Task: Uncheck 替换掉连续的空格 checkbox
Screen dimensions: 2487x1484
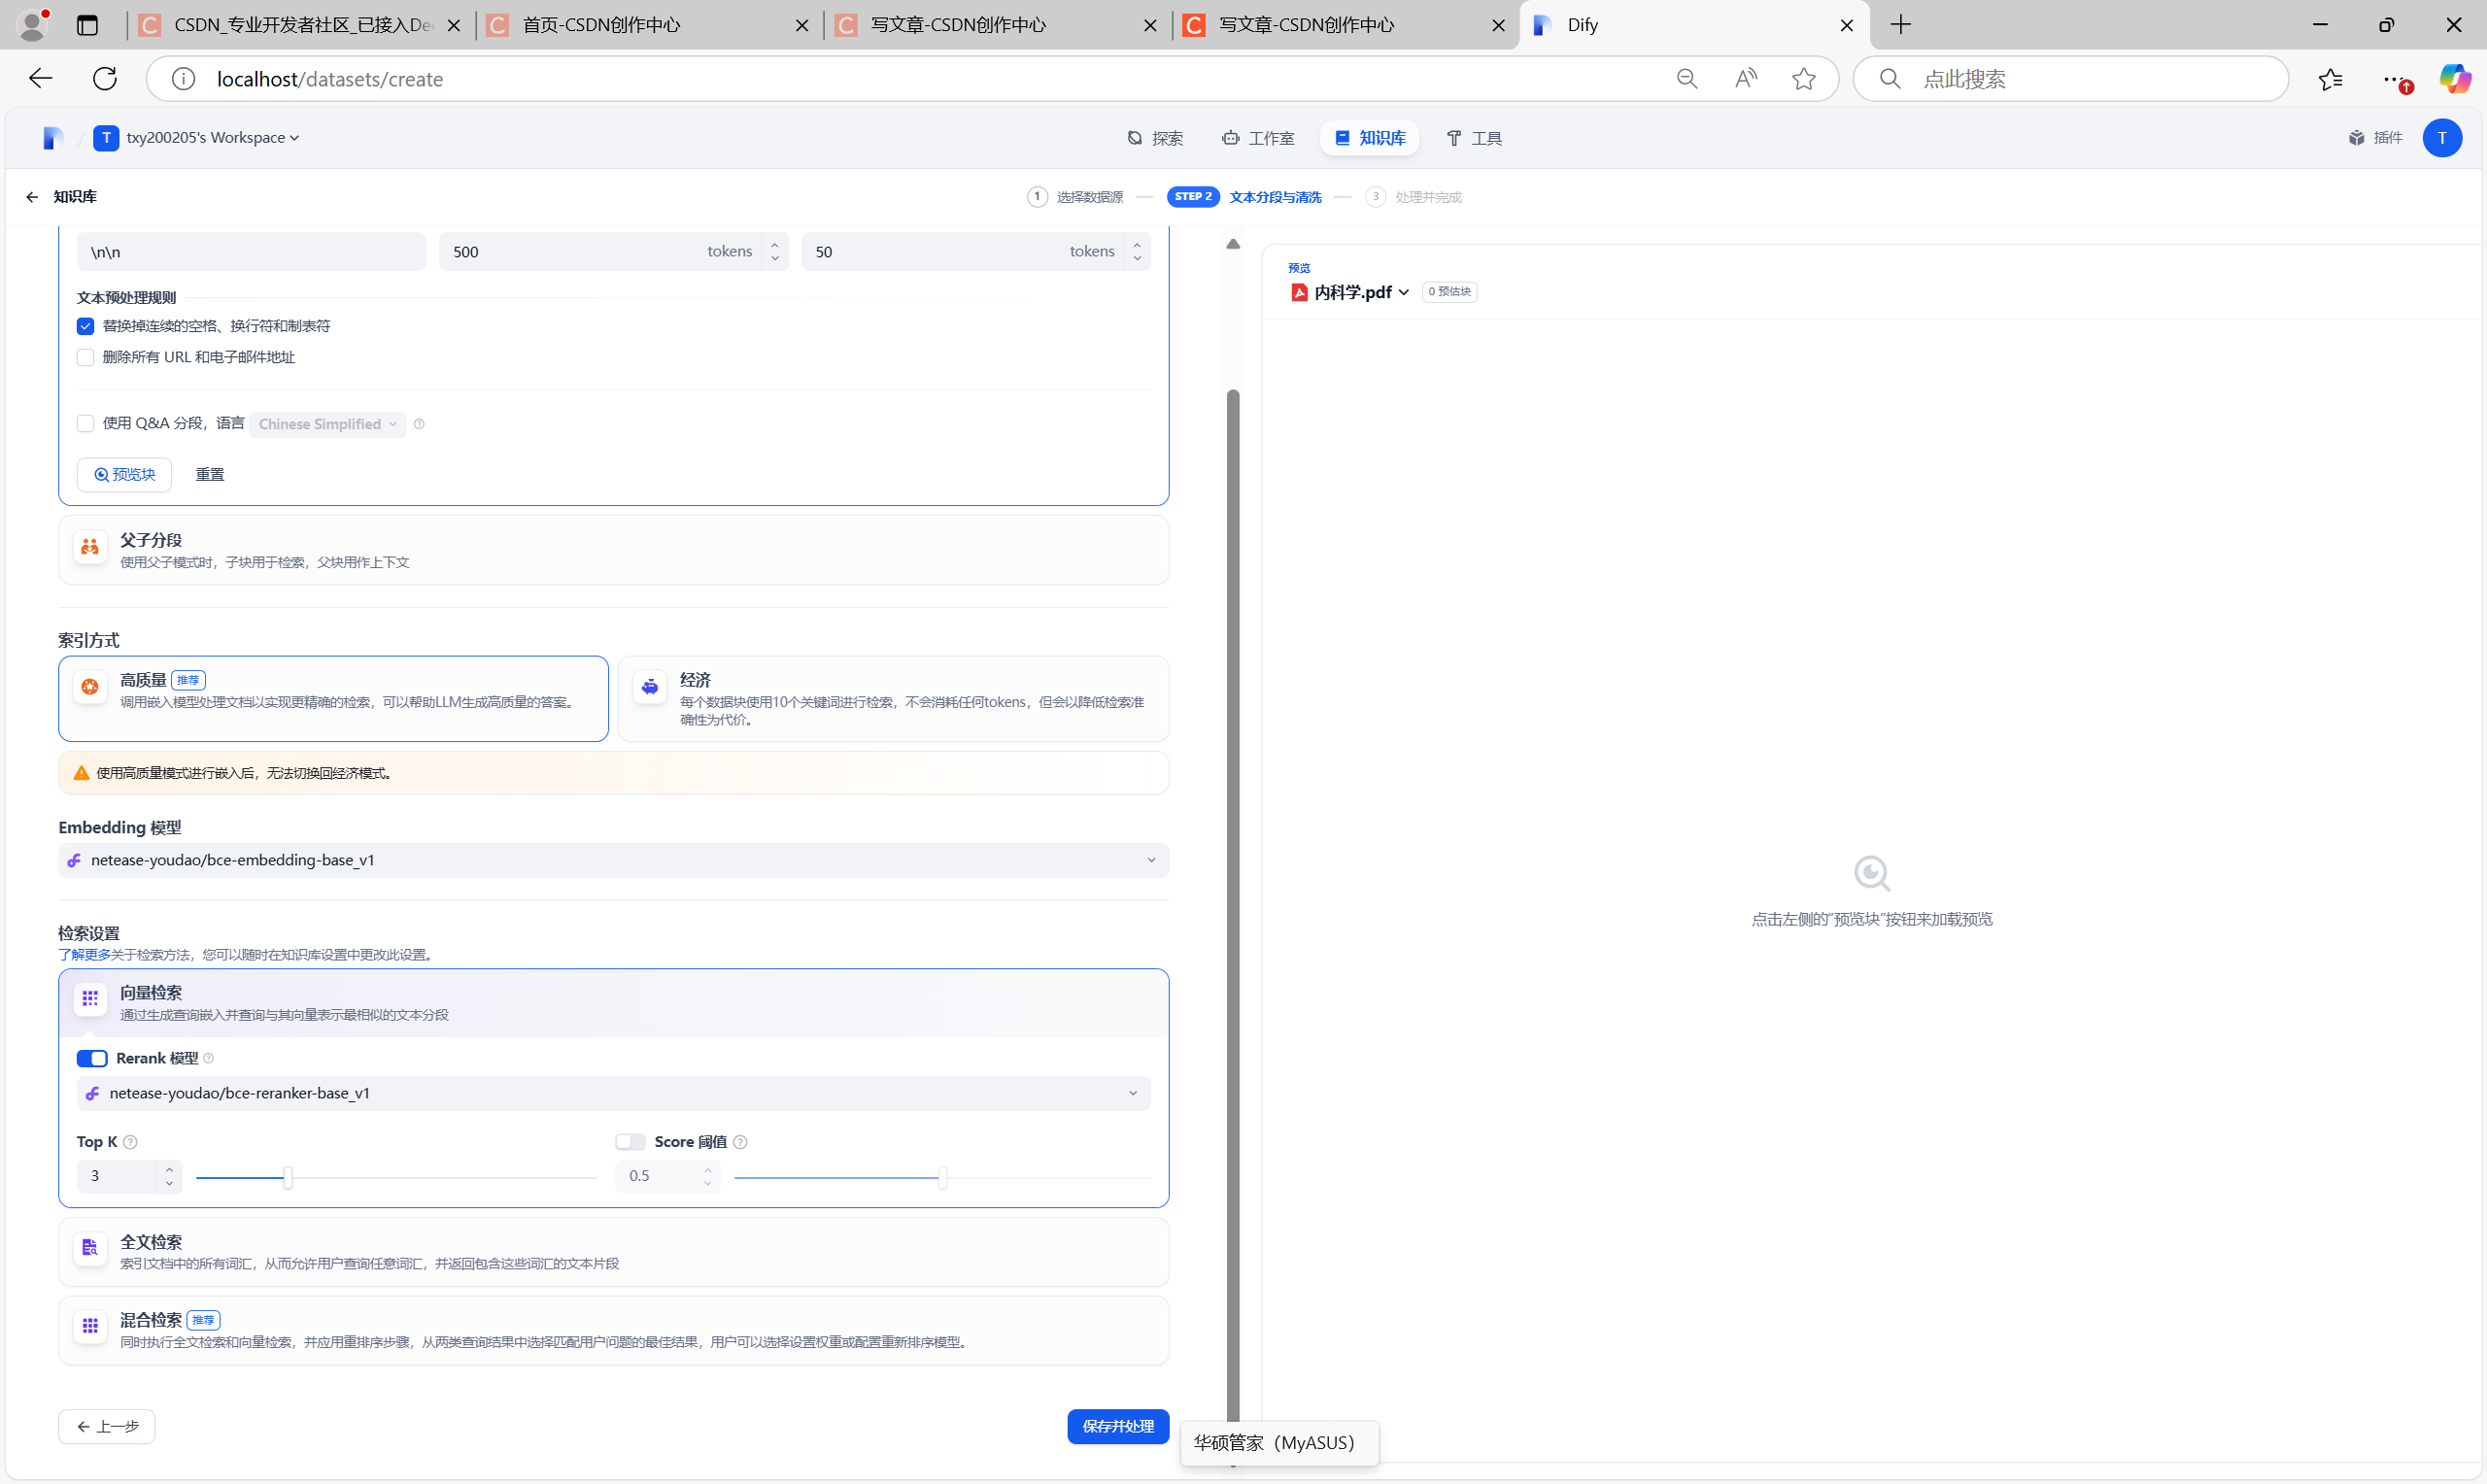Action: [x=86, y=326]
